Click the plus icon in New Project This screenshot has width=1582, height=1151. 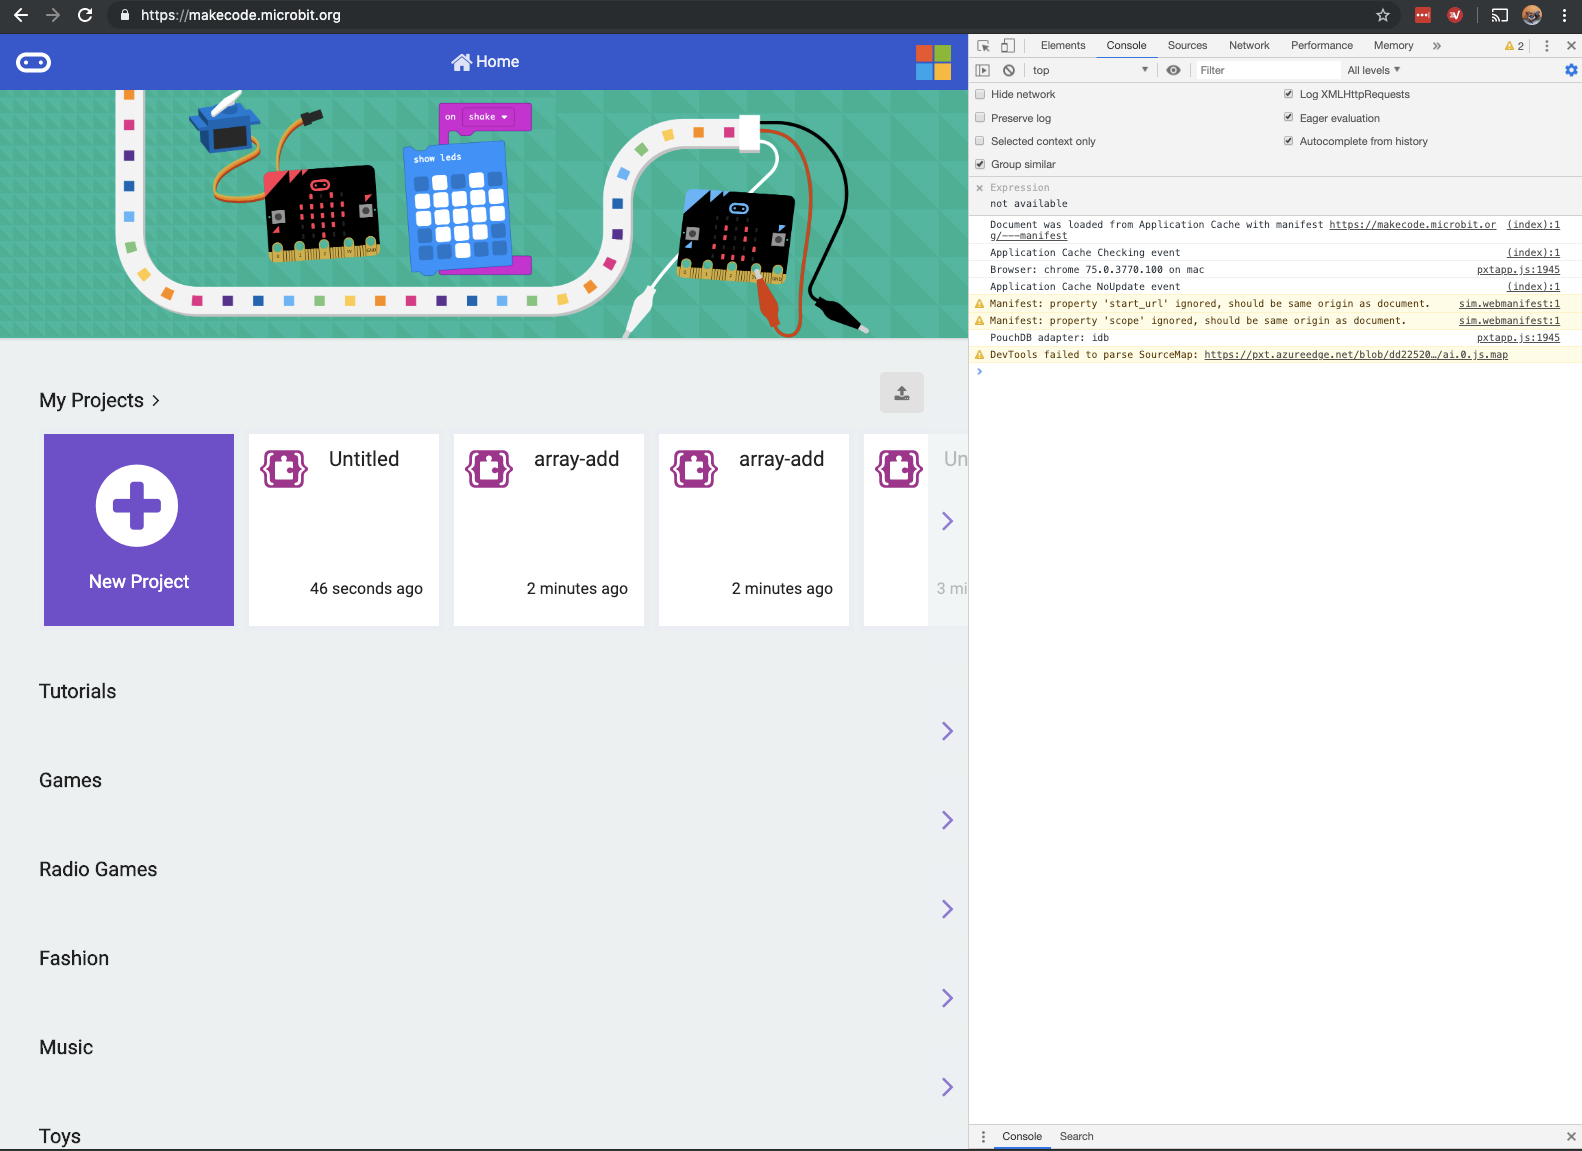pos(137,506)
